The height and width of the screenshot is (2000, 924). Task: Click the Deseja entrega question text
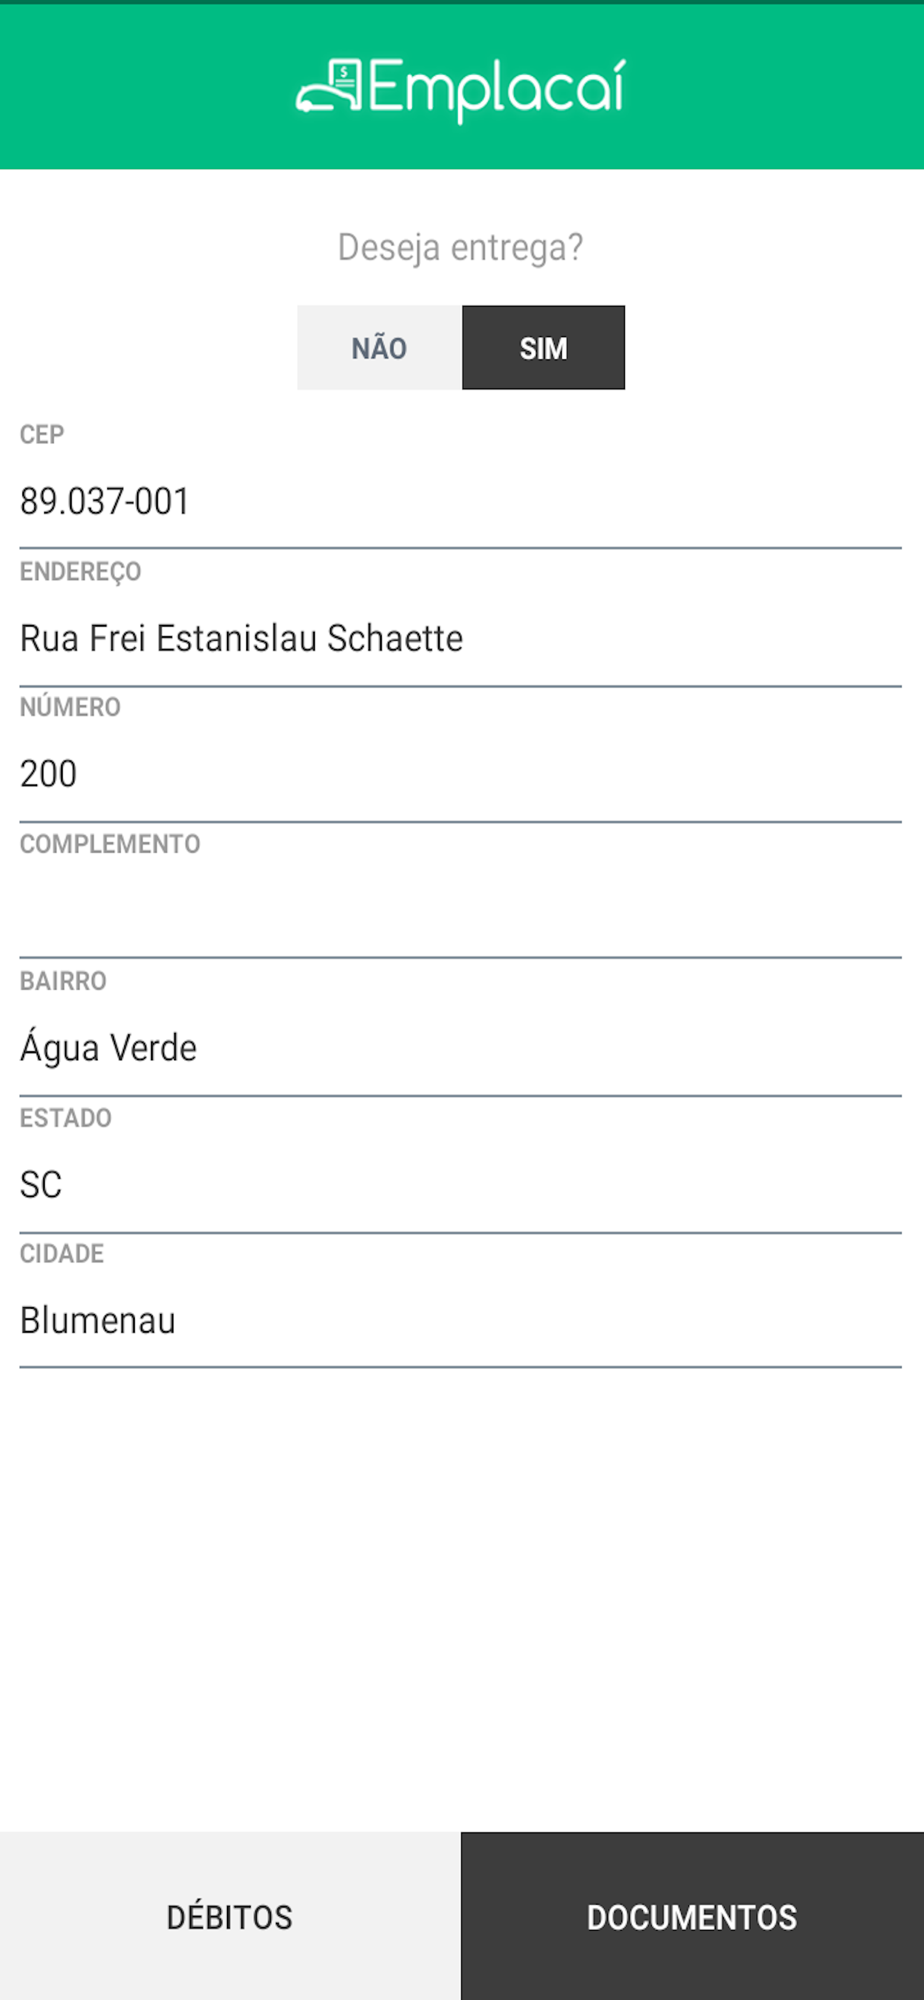click(x=460, y=247)
